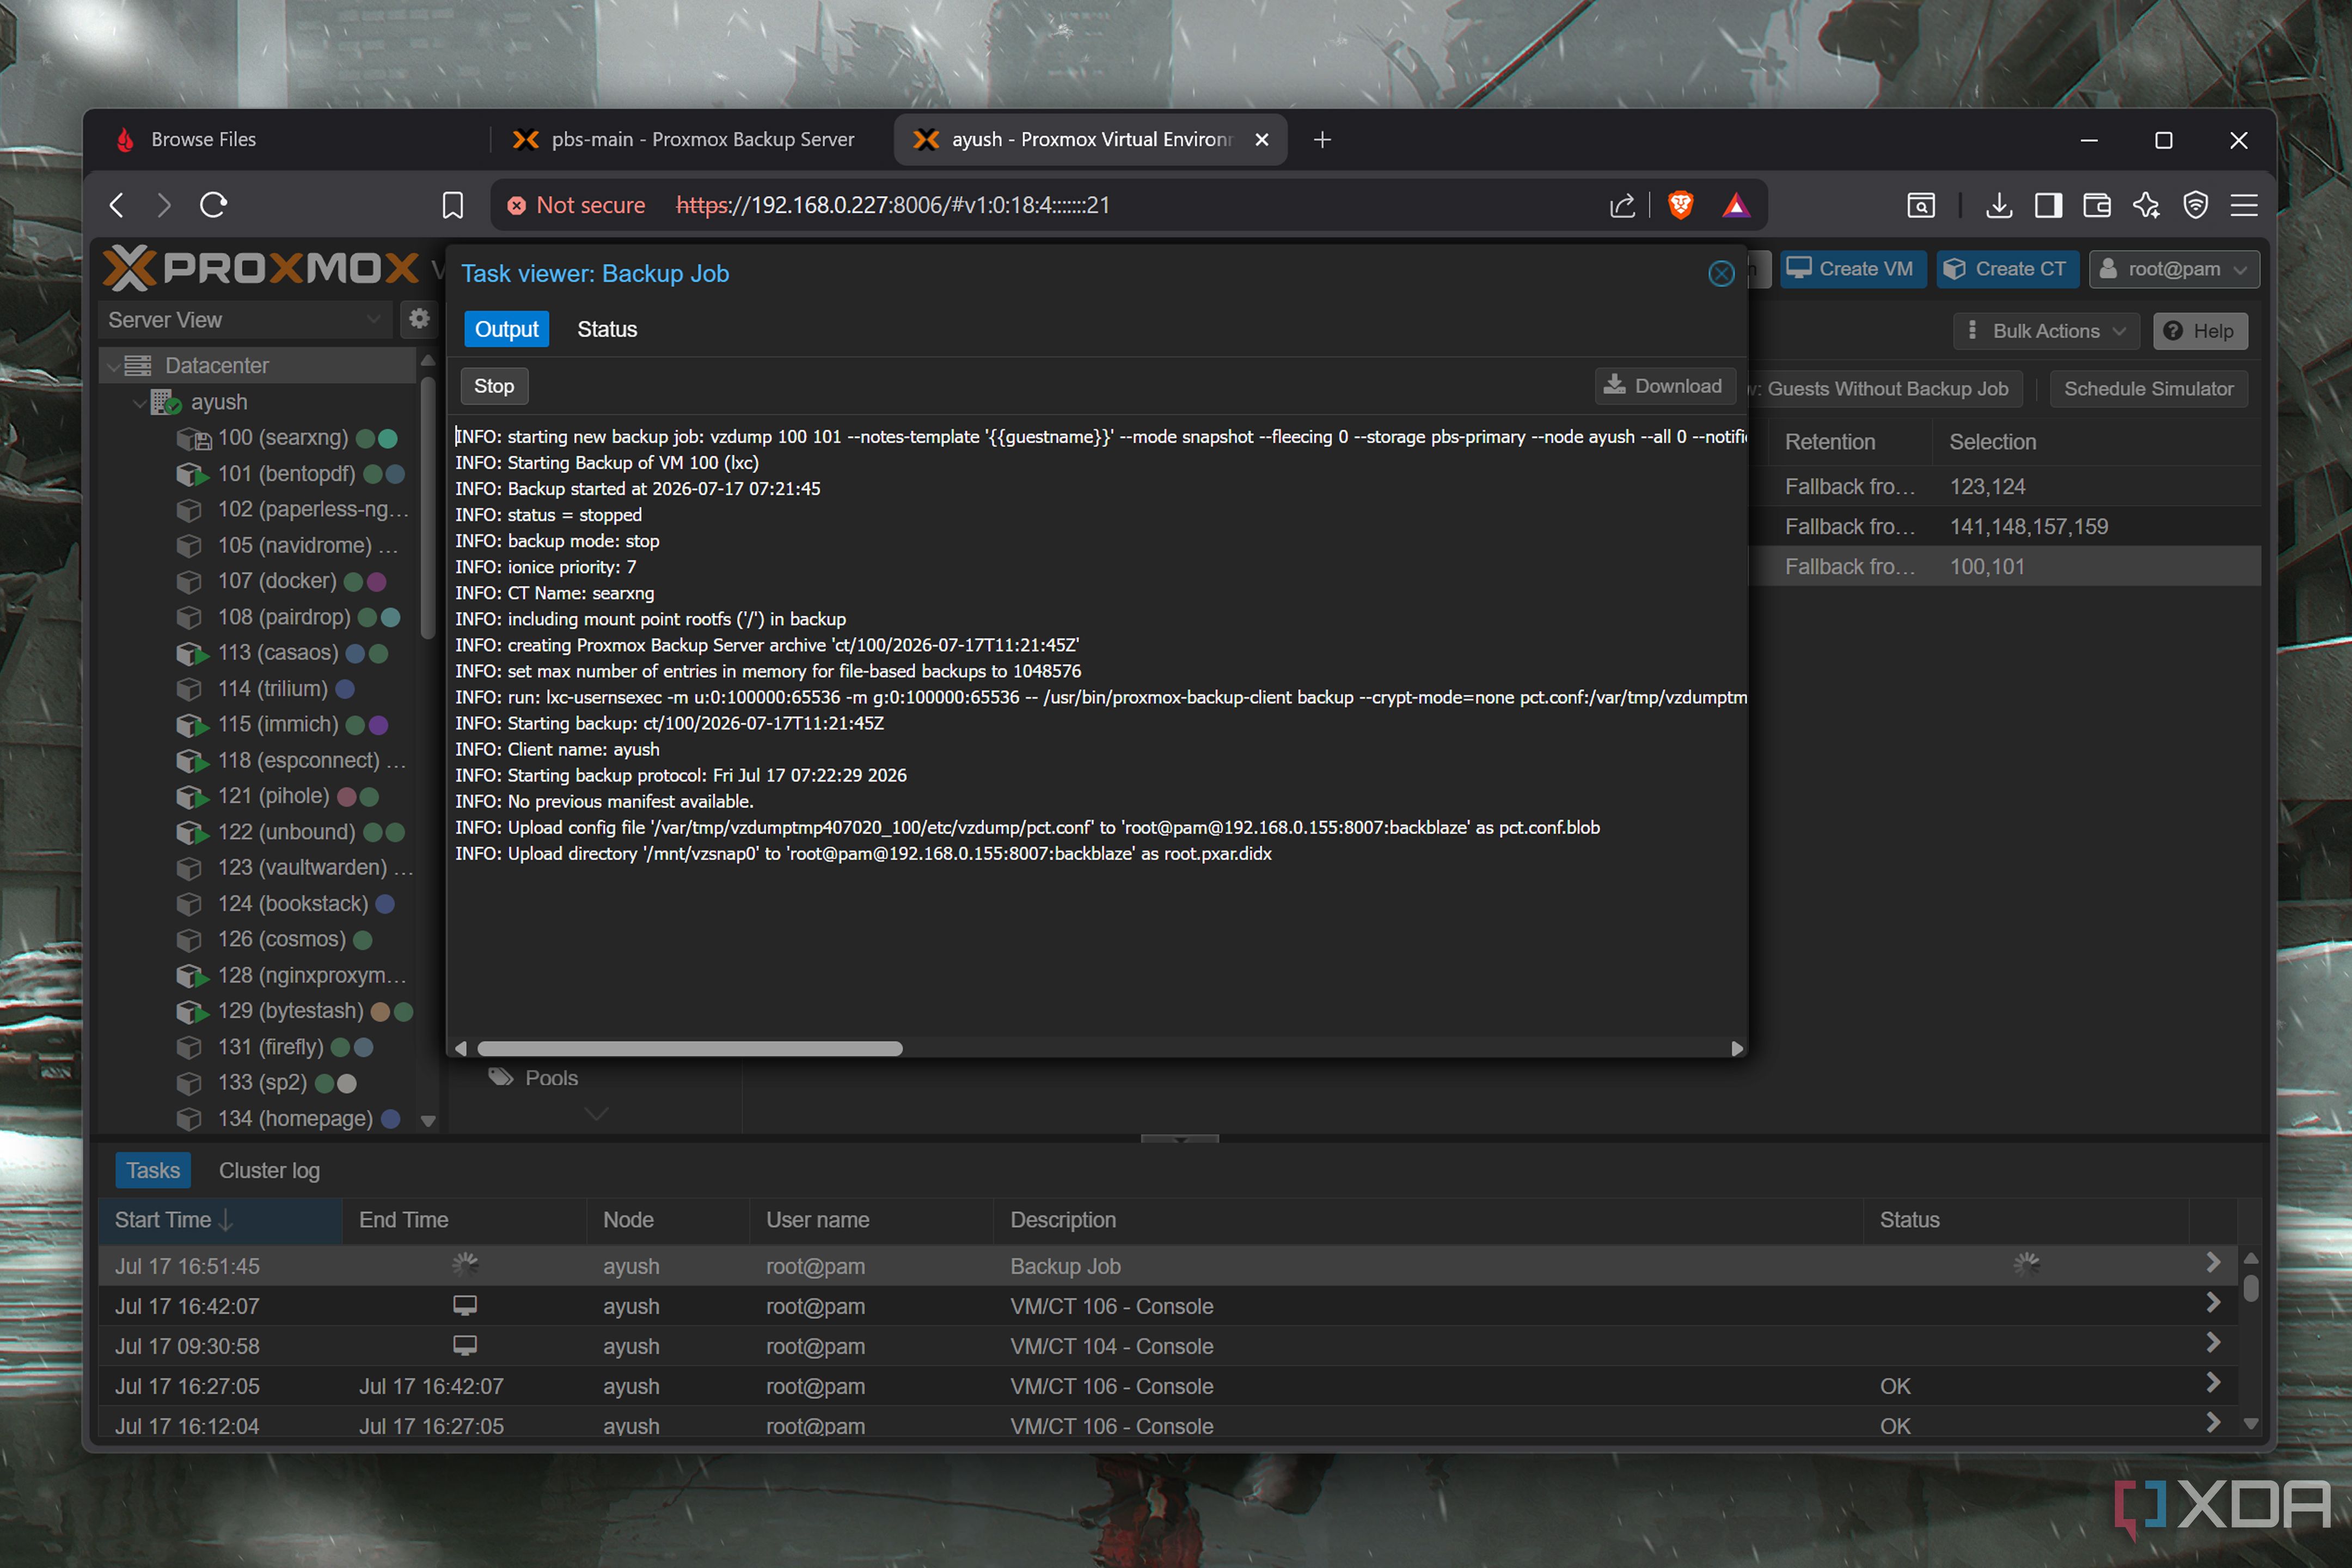Click the resource tree scroll-down arrow

point(428,1121)
